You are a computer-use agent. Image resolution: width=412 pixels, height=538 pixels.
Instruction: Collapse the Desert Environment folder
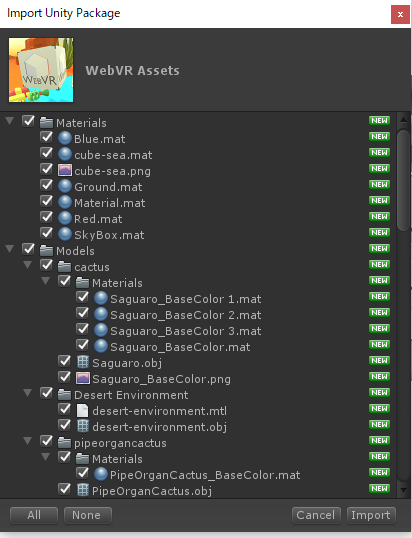pyautogui.click(x=28, y=393)
